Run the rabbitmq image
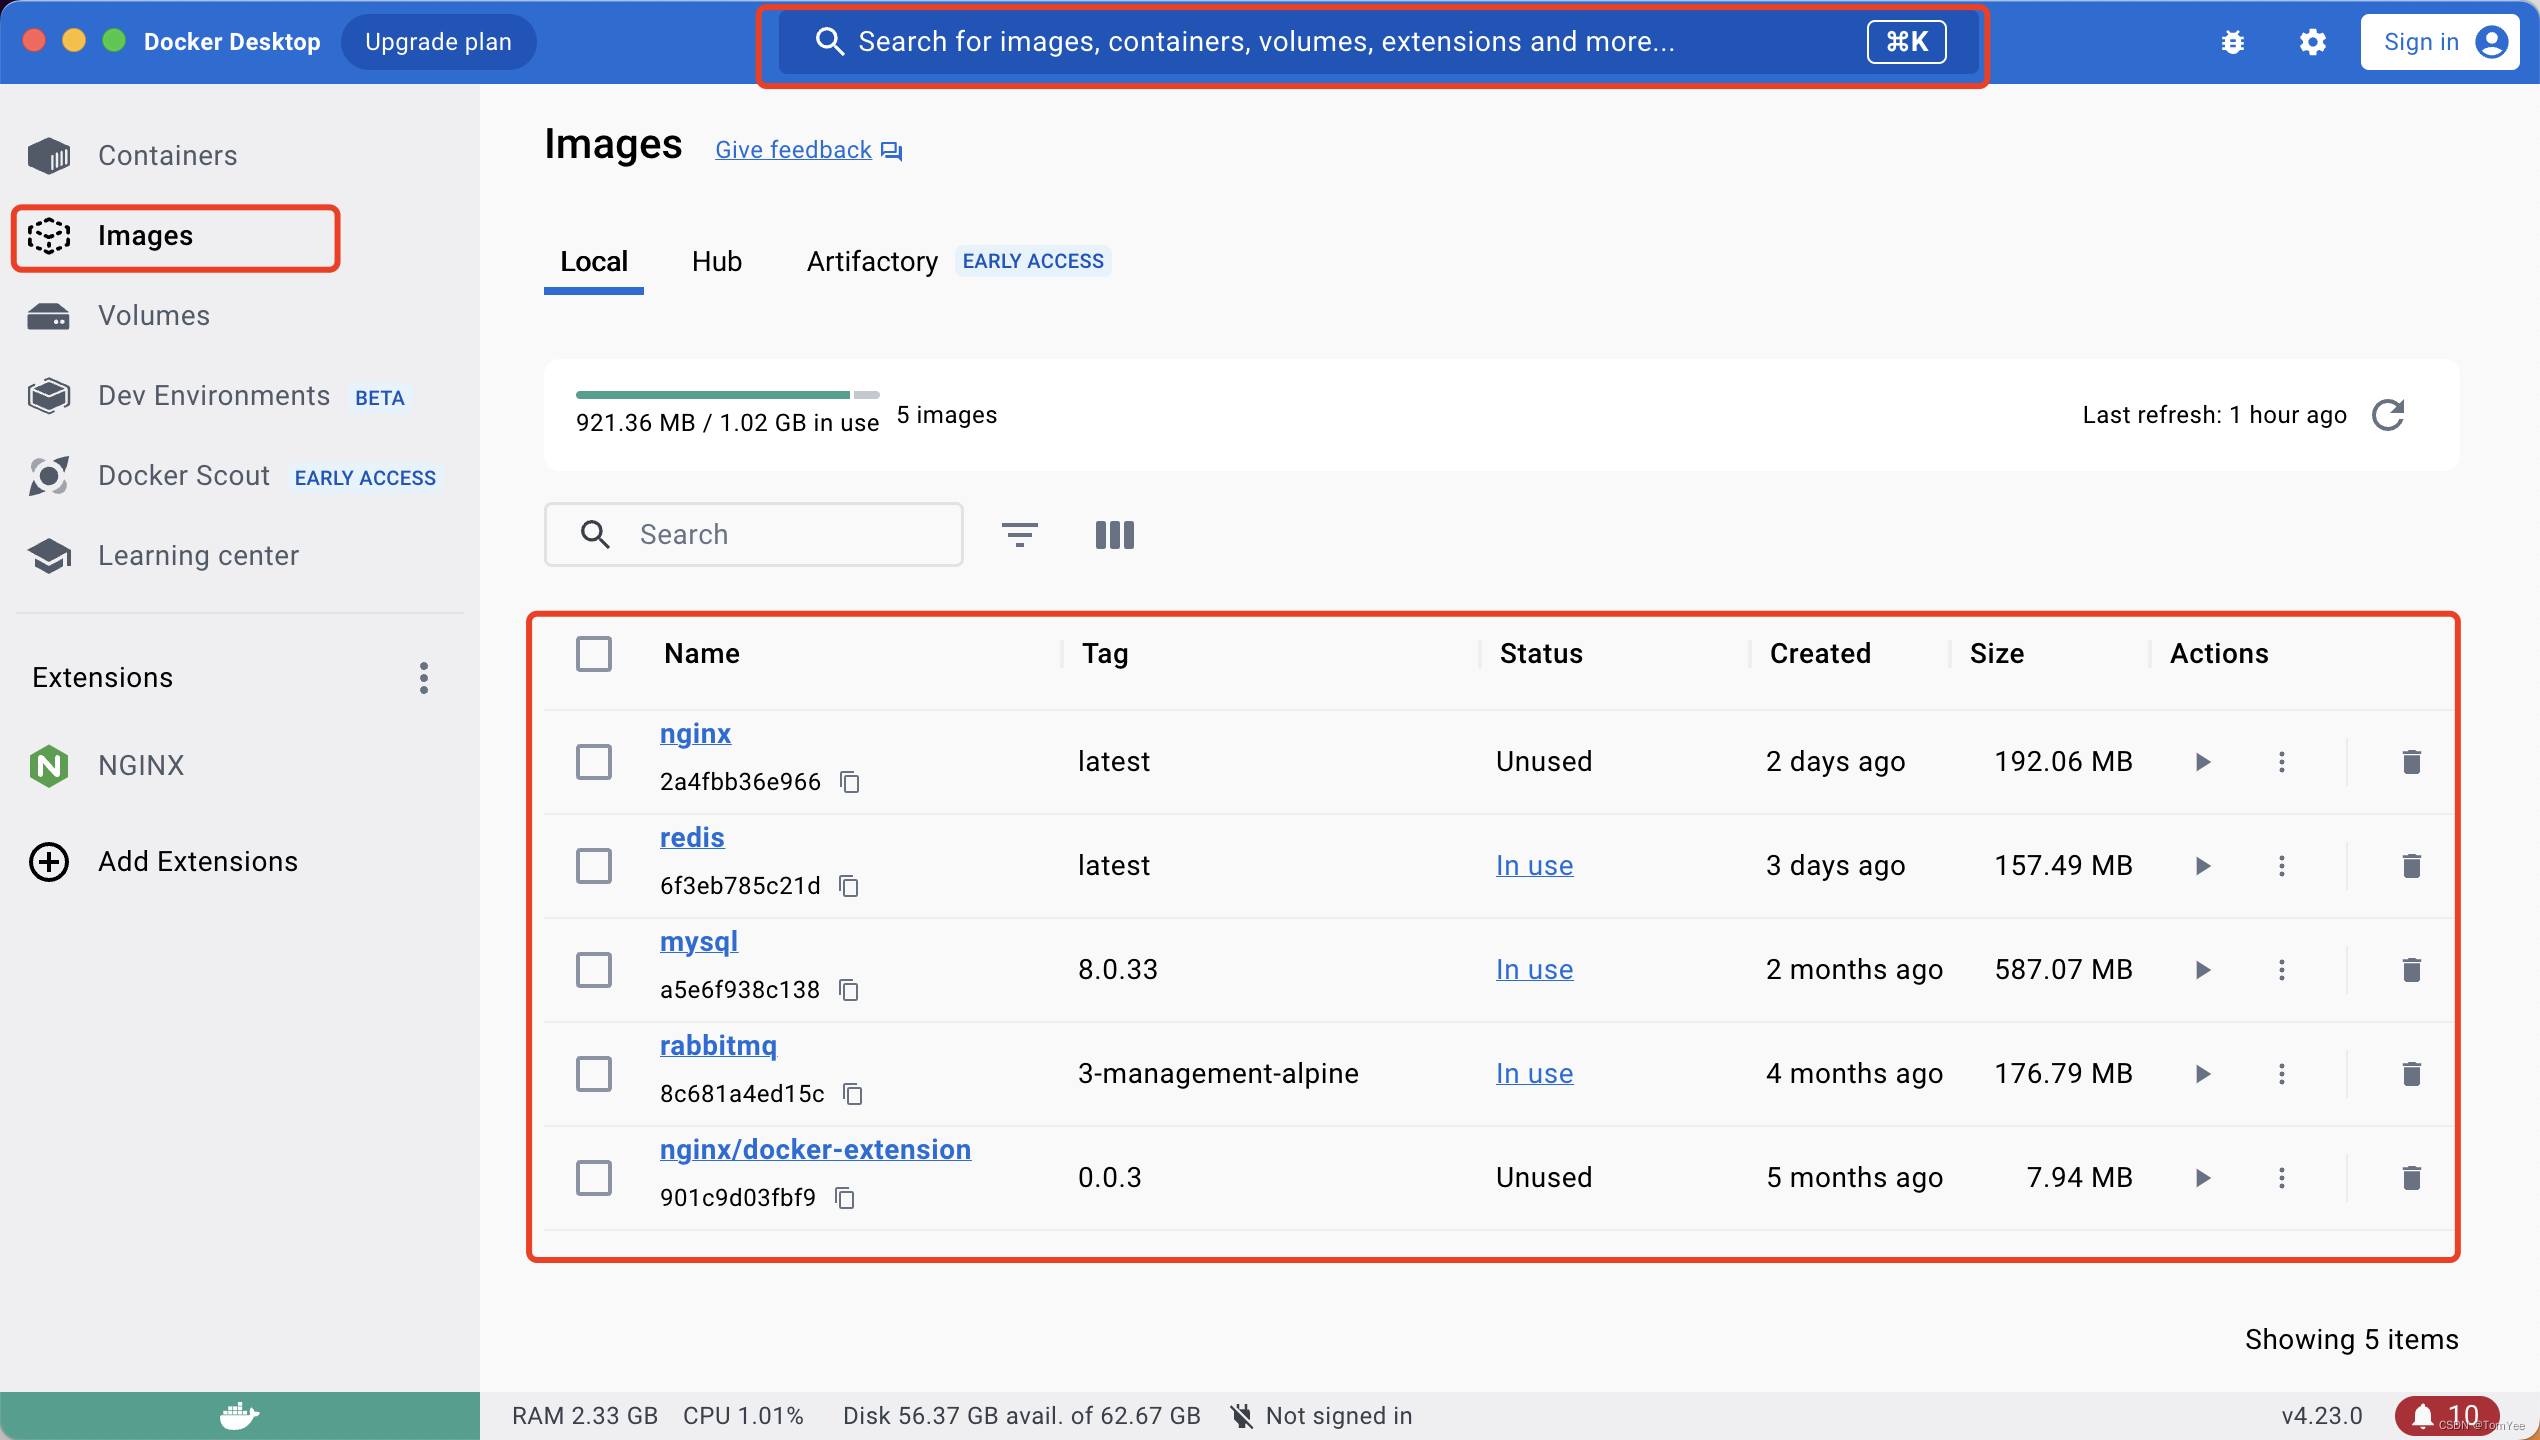The image size is (2540, 1440). coord(2203,1074)
